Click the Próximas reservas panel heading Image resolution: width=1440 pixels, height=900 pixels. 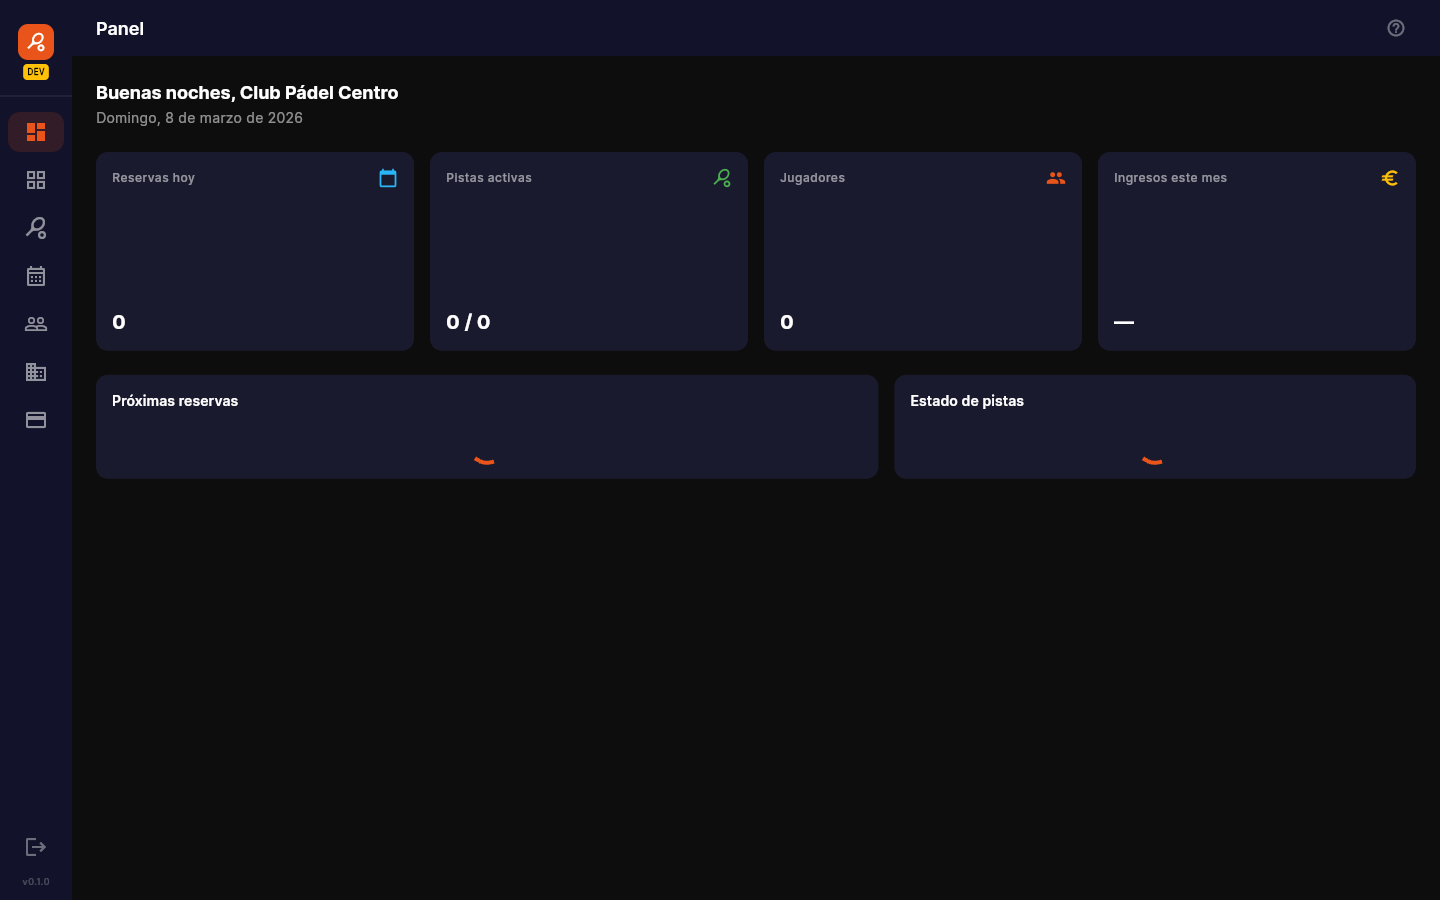[x=174, y=401]
